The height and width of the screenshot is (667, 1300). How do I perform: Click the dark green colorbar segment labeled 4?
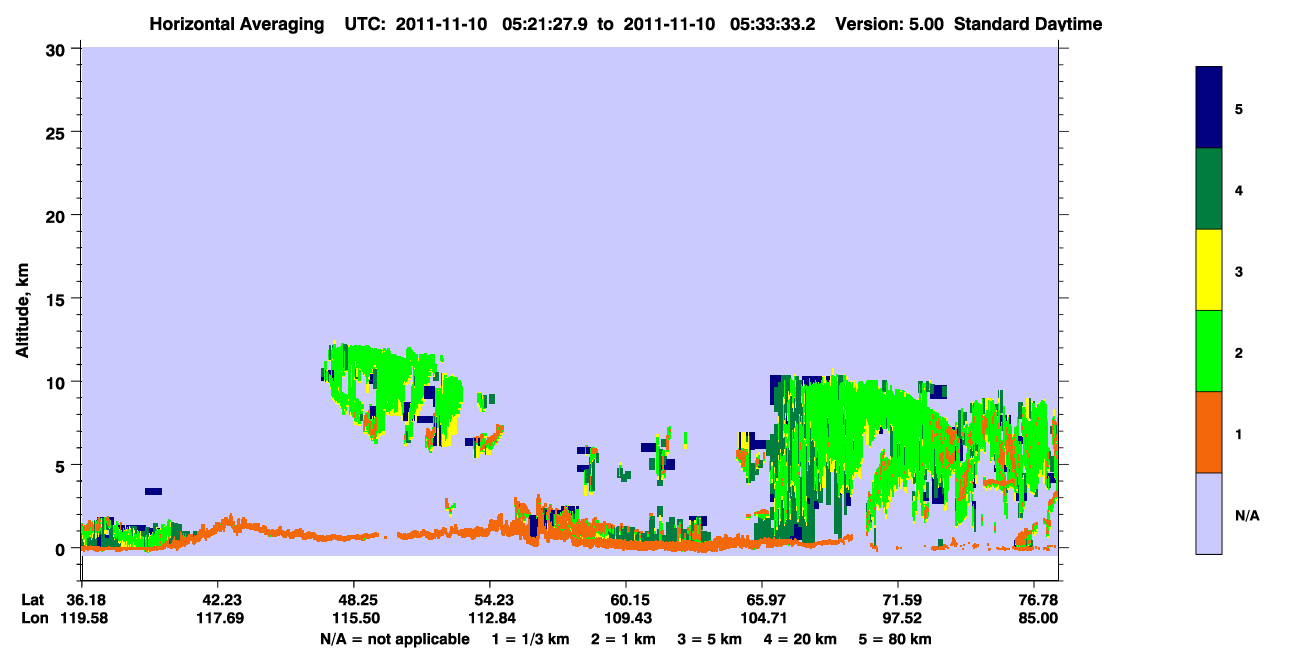[1209, 189]
